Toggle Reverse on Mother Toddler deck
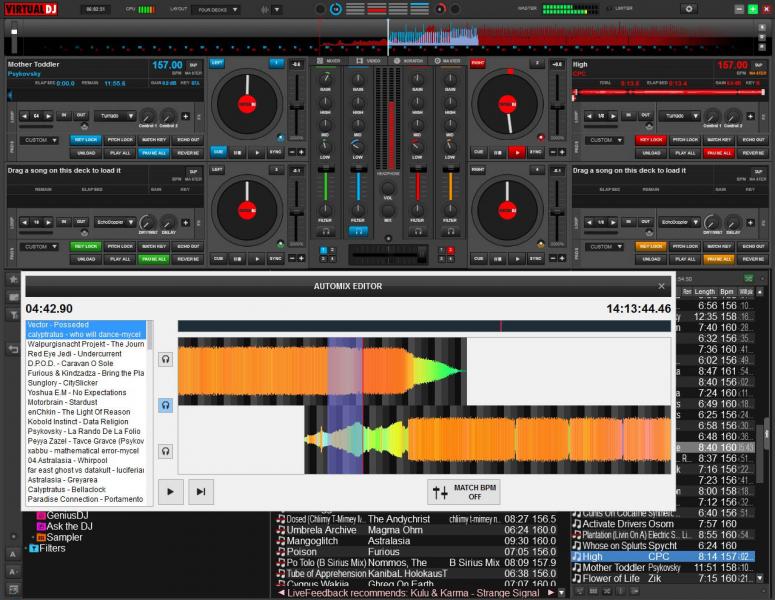The height and width of the screenshot is (600, 775). pyautogui.click(x=188, y=153)
